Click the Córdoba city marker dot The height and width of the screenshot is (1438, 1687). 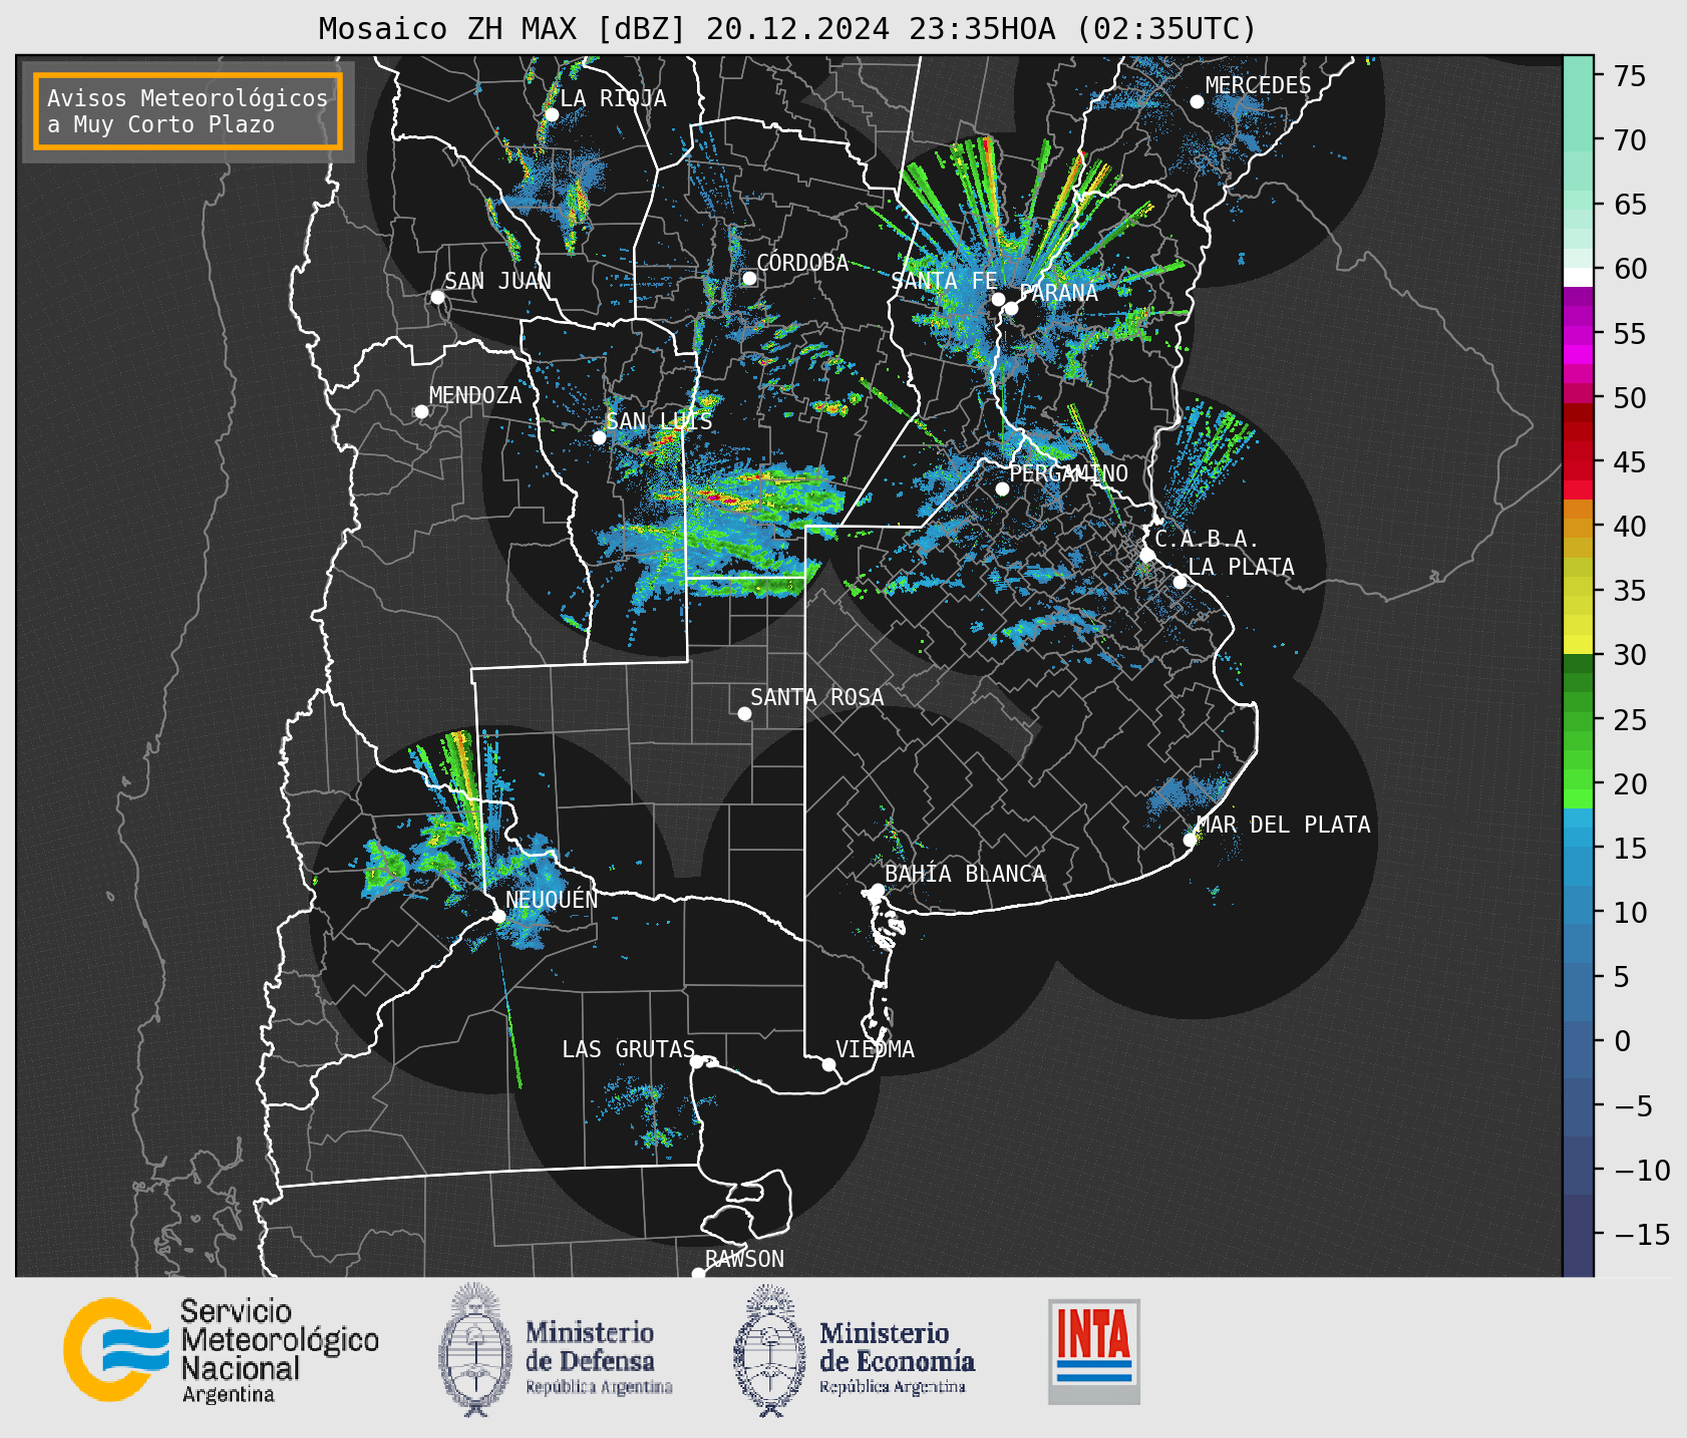(749, 278)
